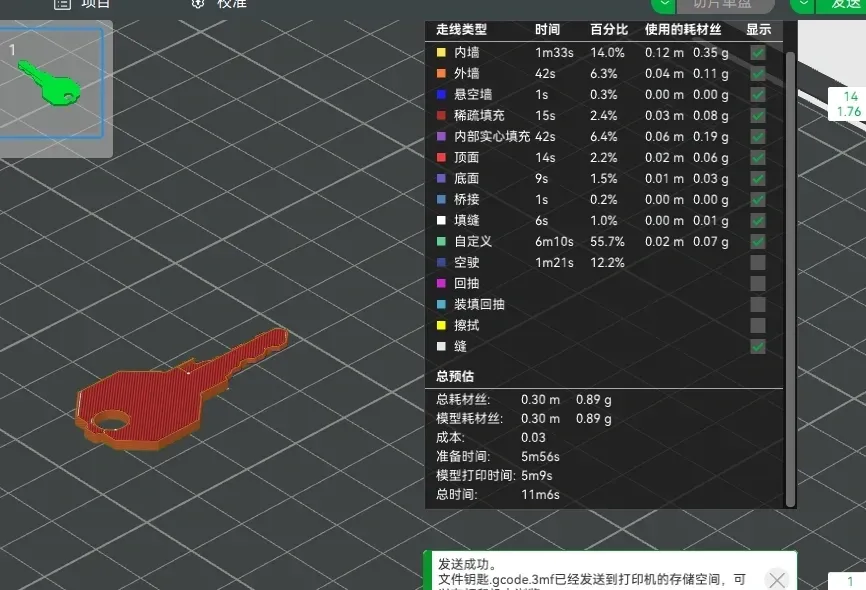
Task: Click the 6m10s time value
Action: point(554,241)
